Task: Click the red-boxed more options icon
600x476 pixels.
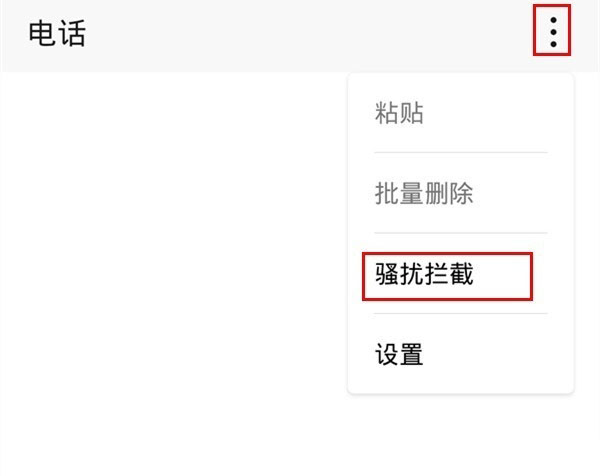Action: [552, 30]
